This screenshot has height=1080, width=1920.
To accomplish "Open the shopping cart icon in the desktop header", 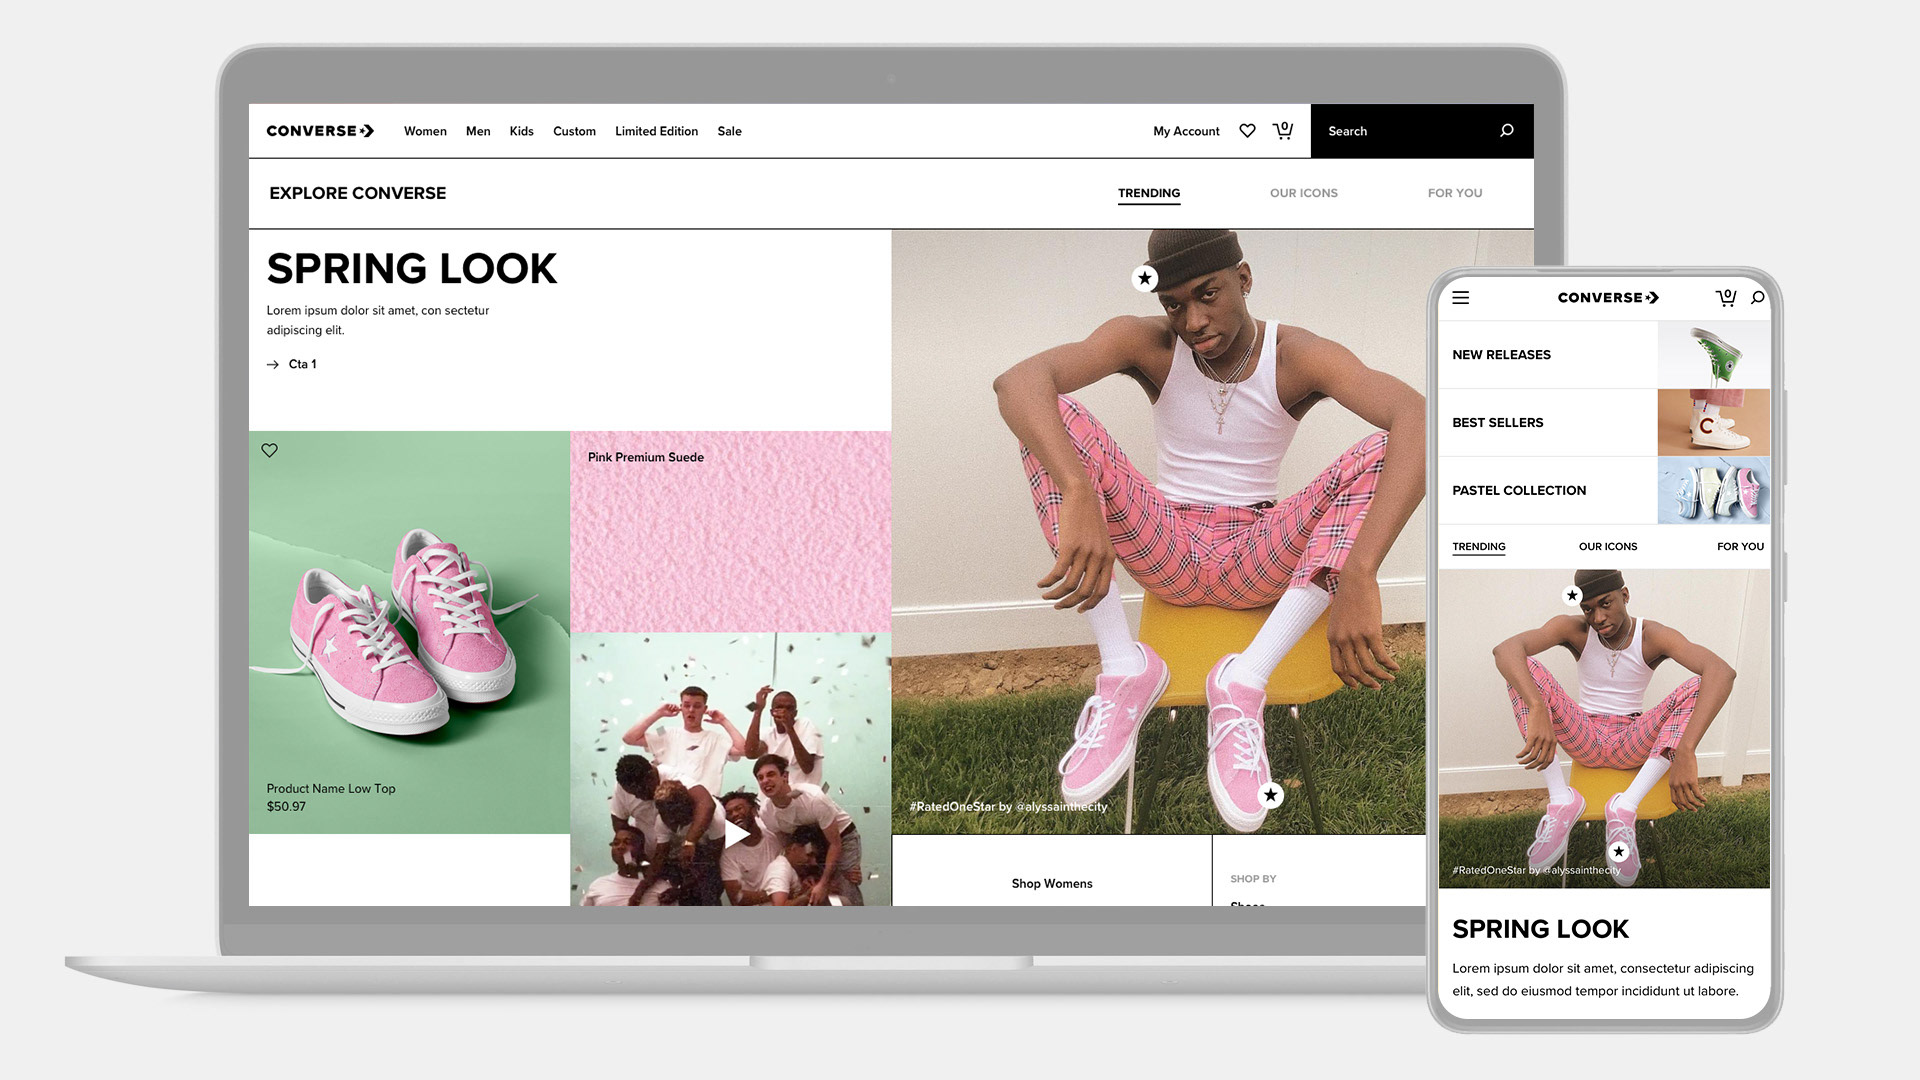I will coord(1283,130).
